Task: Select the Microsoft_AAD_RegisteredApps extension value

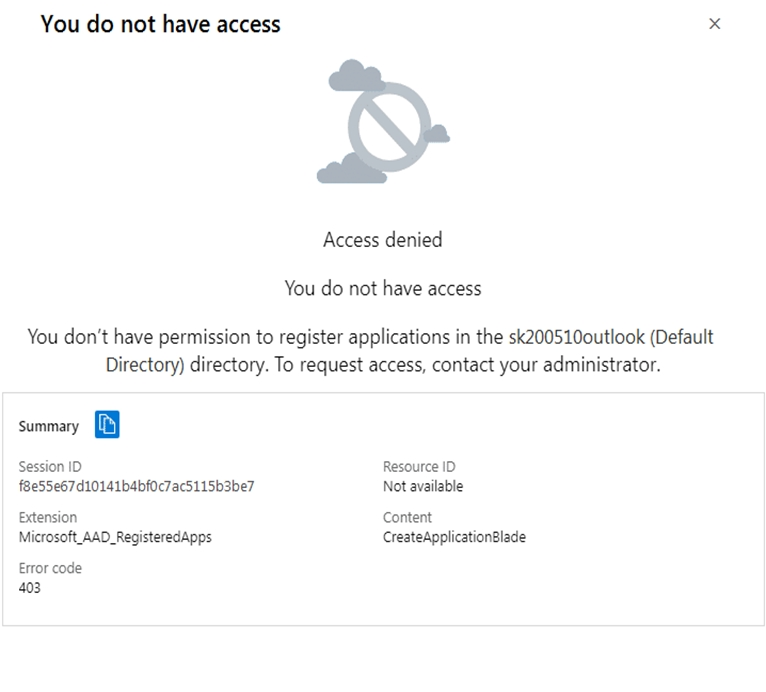Action: (x=115, y=537)
